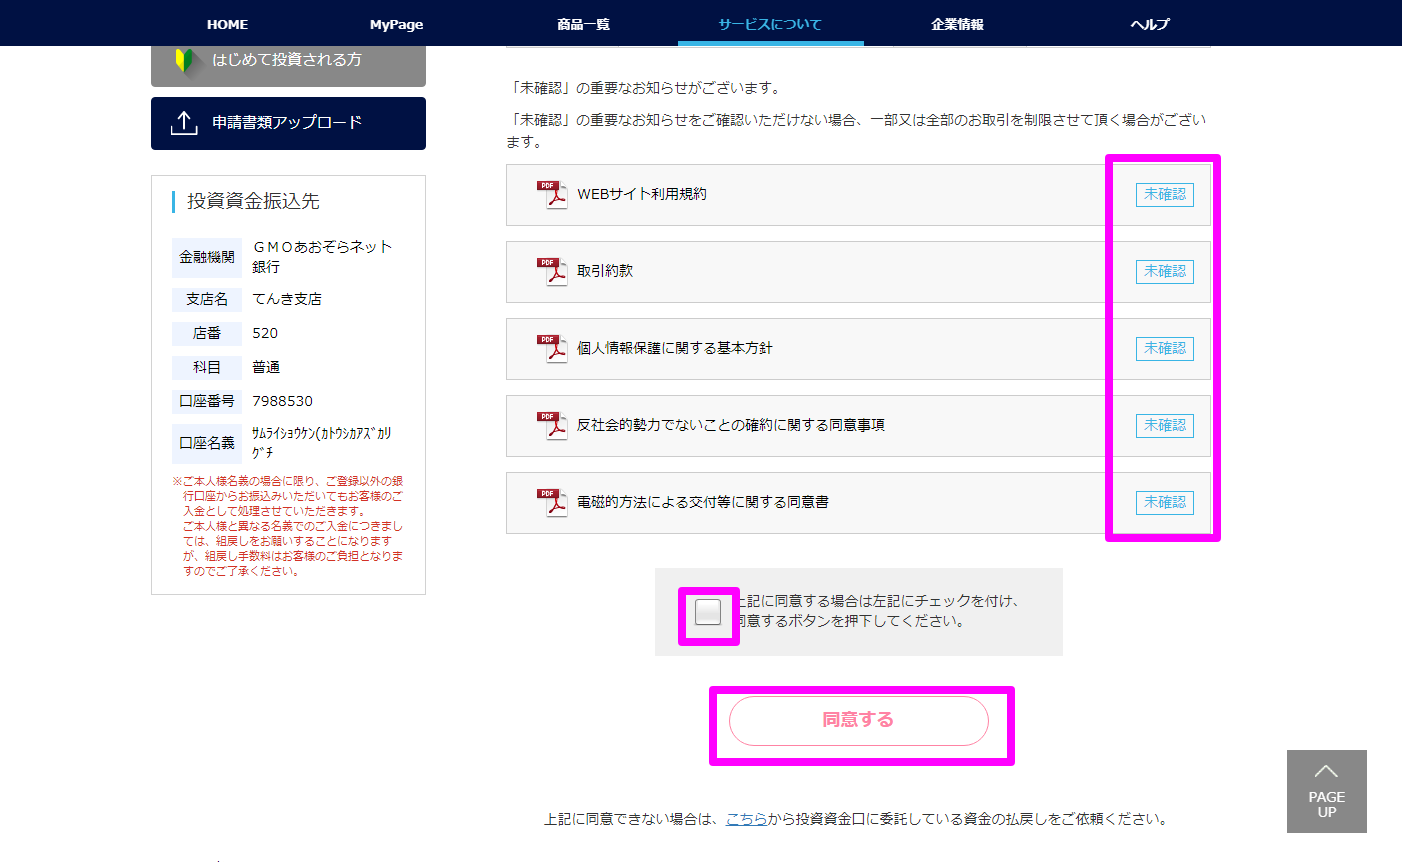Open MyPage from the top menu
The width and height of the screenshot is (1402, 868).
(x=396, y=24)
